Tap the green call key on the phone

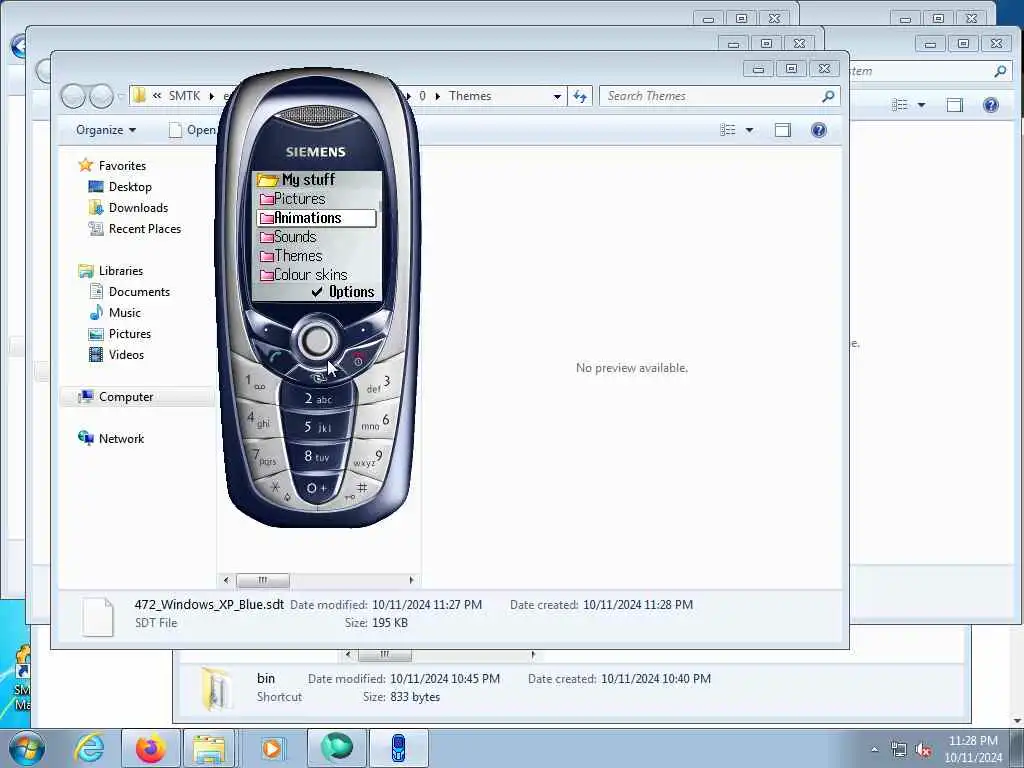(x=275, y=357)
